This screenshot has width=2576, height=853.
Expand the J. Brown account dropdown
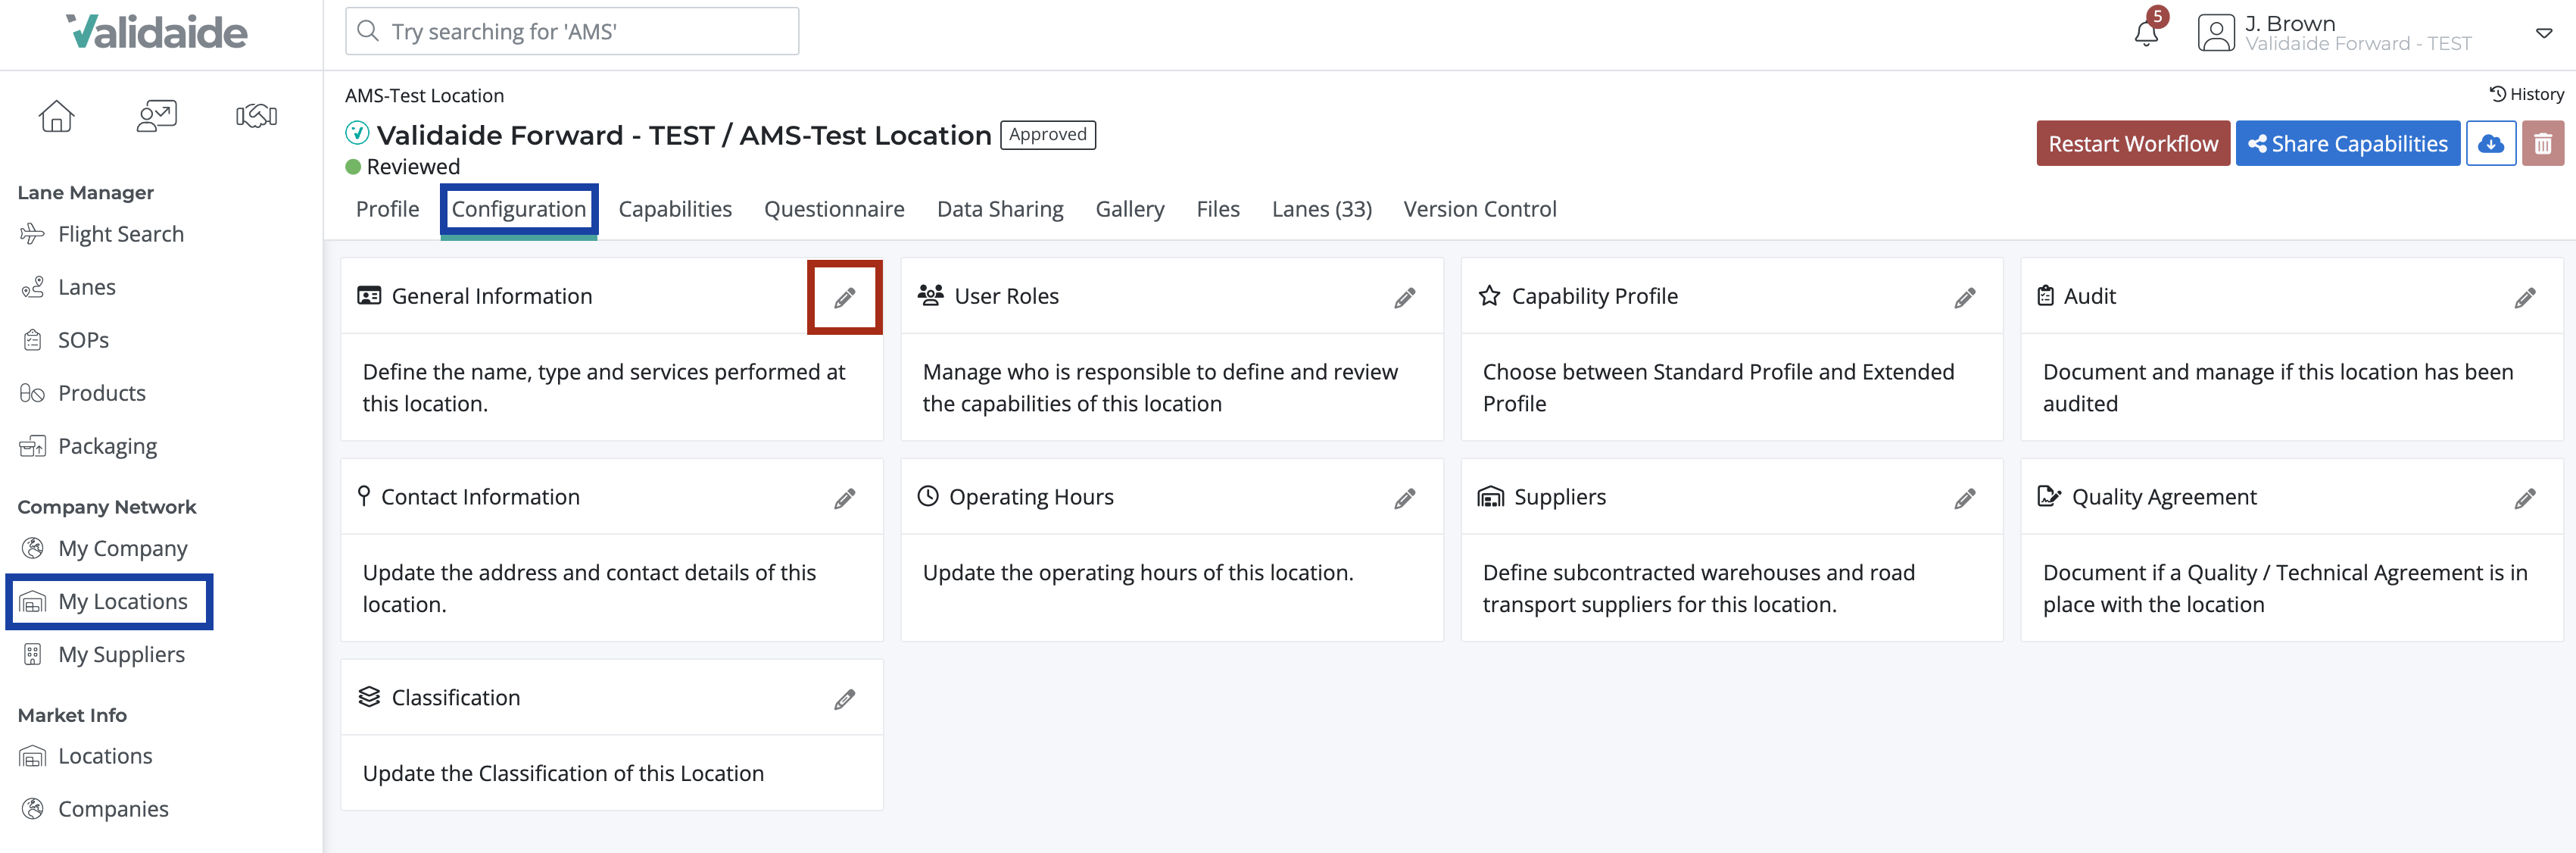(2544, 33)
